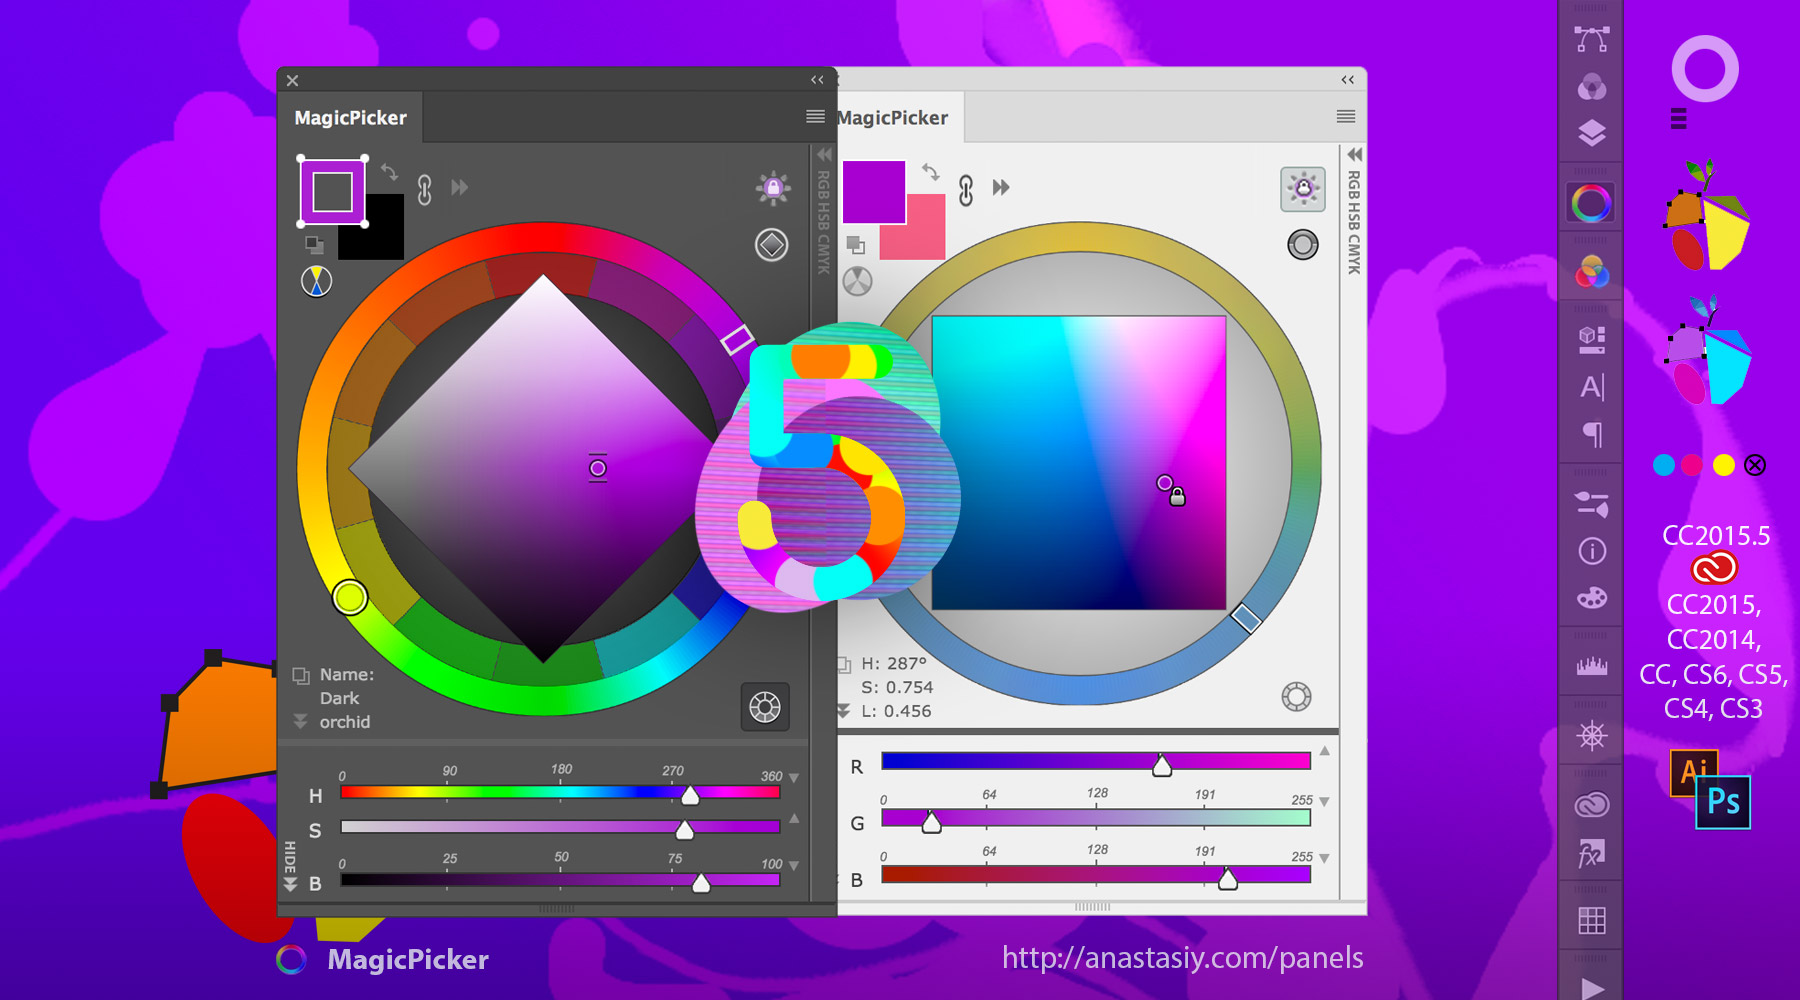Open color wheel settings button in dark panel
1800x1000 pixels.
[765, 707]
